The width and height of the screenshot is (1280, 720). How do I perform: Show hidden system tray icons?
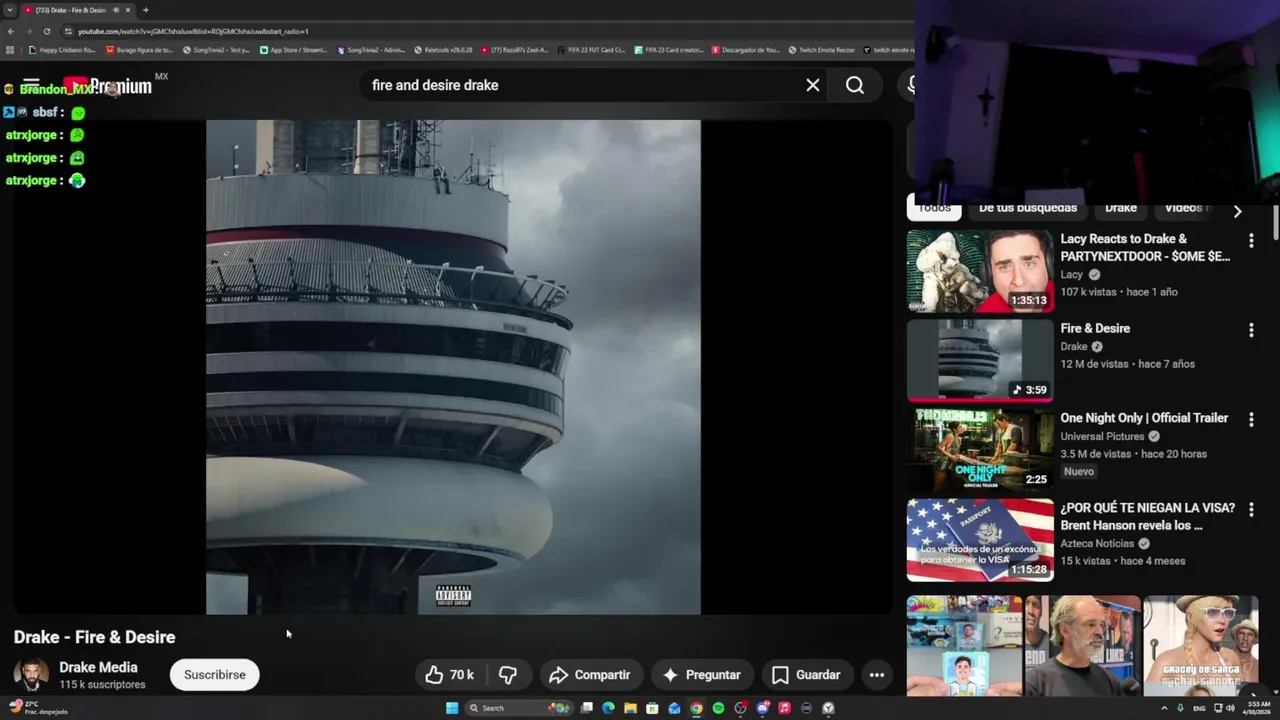click(x=1164, y=708)
